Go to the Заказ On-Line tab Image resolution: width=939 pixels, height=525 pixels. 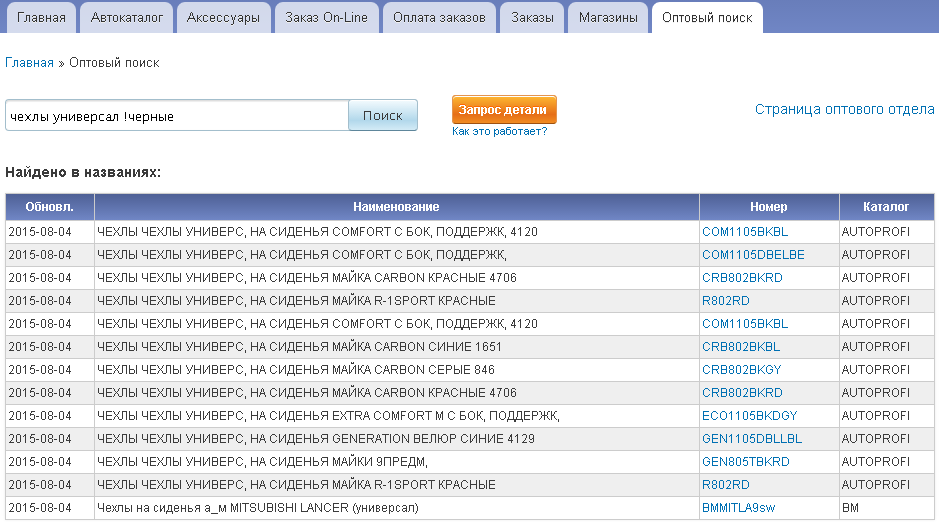326,17
